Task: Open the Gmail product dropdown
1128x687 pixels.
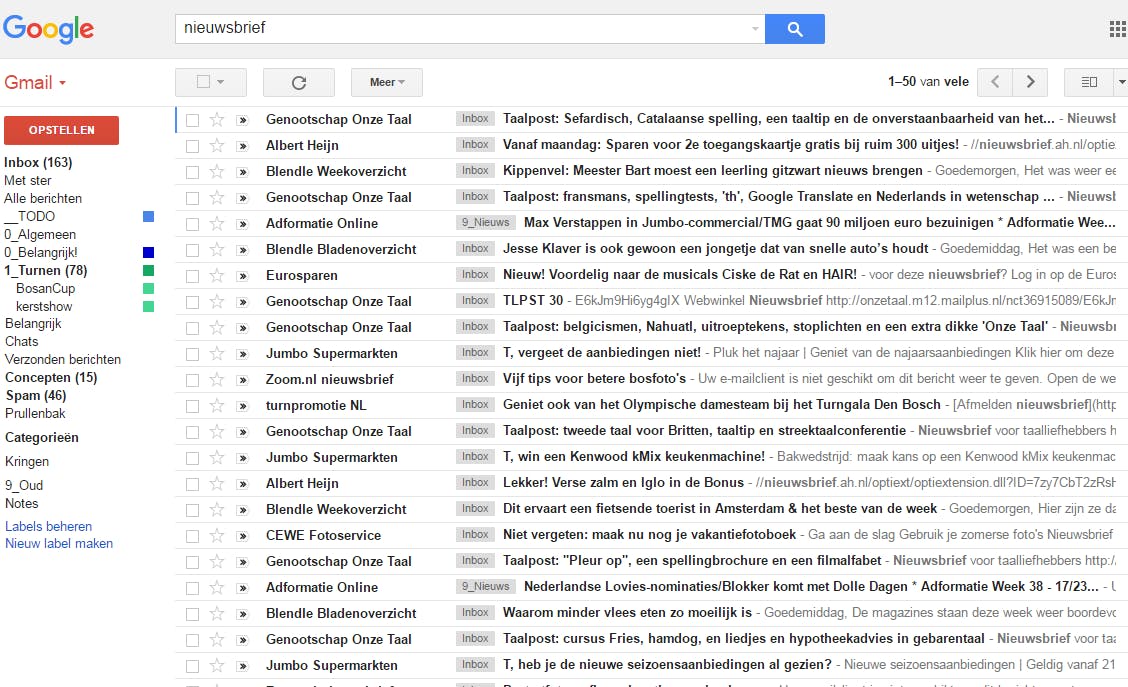Action: point(35,82)
